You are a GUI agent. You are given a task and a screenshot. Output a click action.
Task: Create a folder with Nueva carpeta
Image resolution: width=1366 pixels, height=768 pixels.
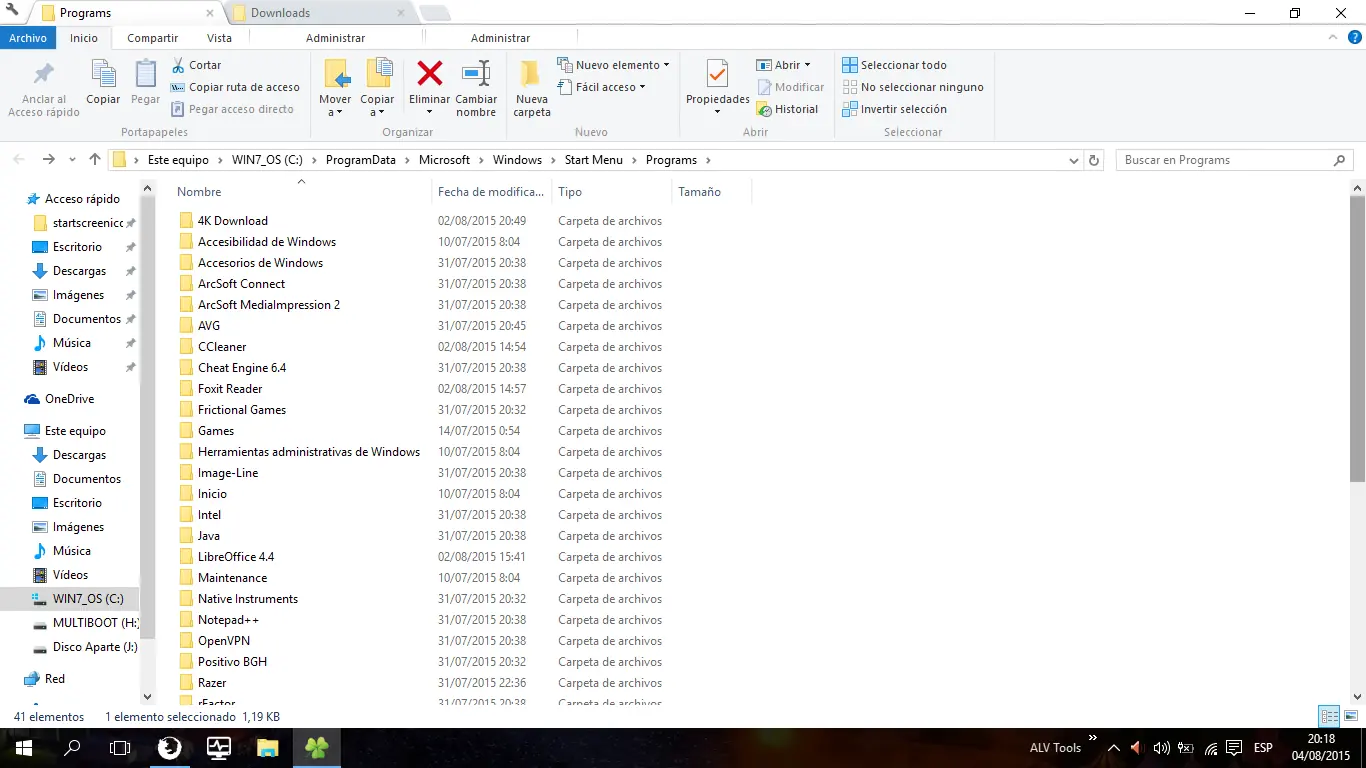click(532, 89)
